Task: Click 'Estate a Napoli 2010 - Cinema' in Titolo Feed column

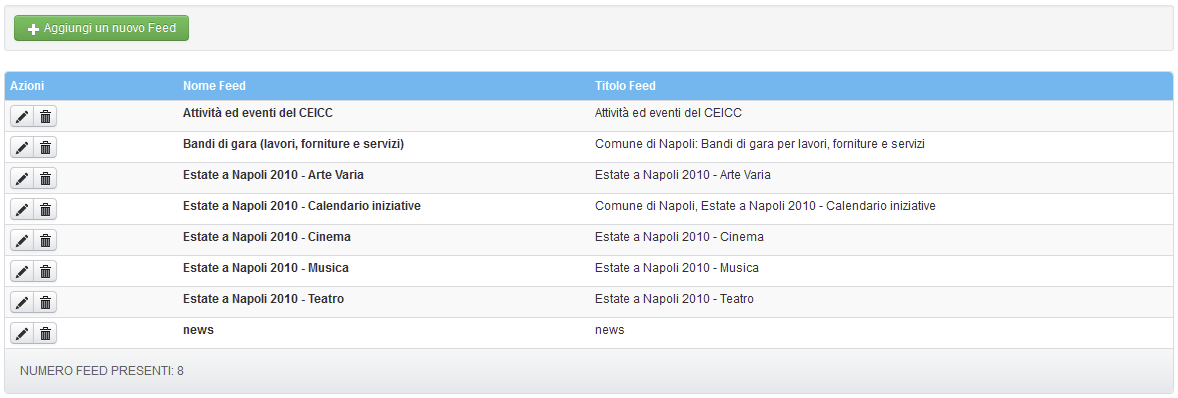Action: 679,237
